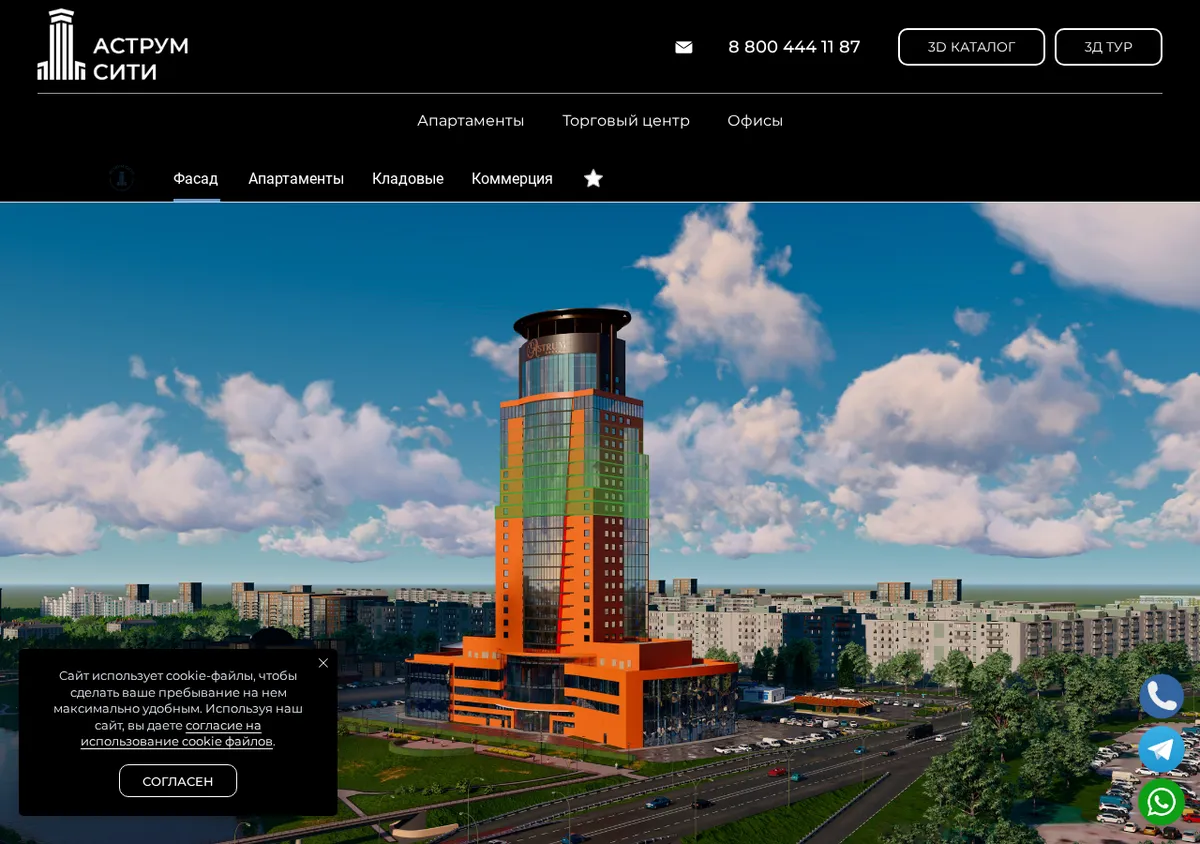
Task: Open Торговый центр in main navigation
Action: (x=626, y=121)
